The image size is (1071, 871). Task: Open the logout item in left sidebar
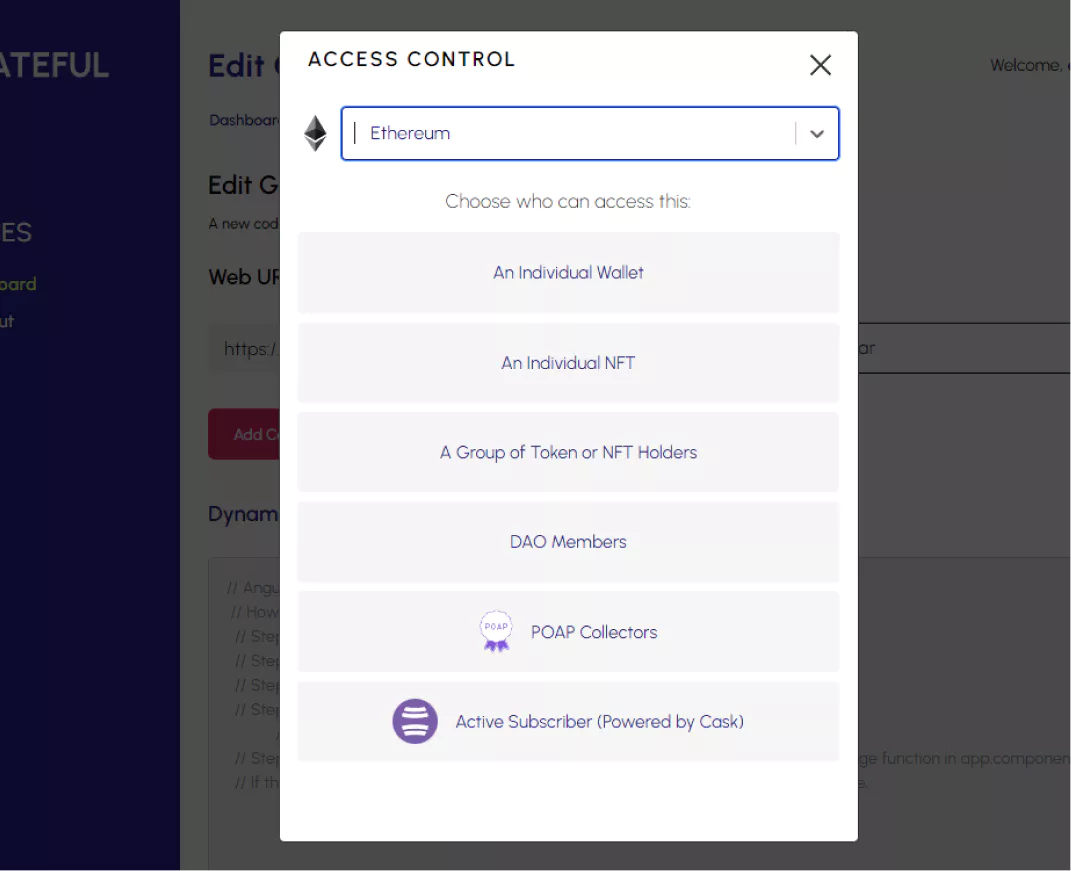(x=7, y=321)
